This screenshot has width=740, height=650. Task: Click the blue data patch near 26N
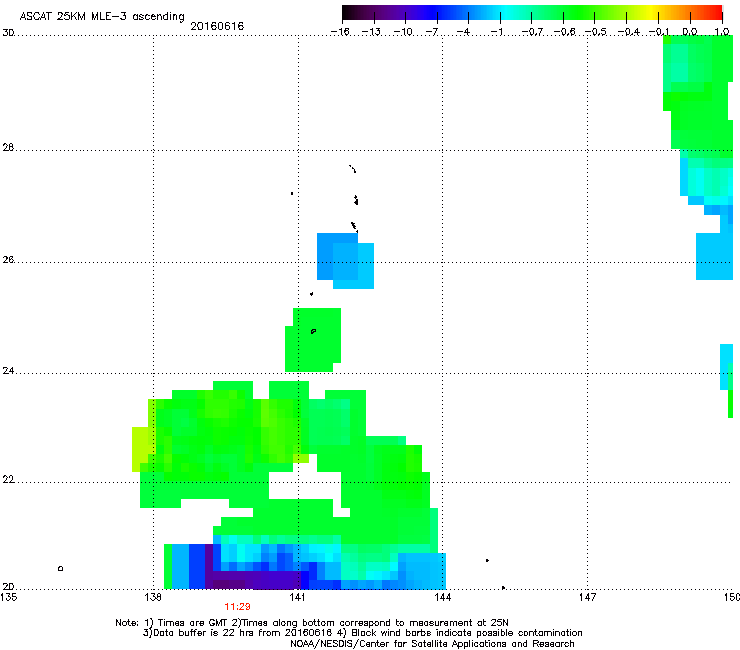point(345,261)
